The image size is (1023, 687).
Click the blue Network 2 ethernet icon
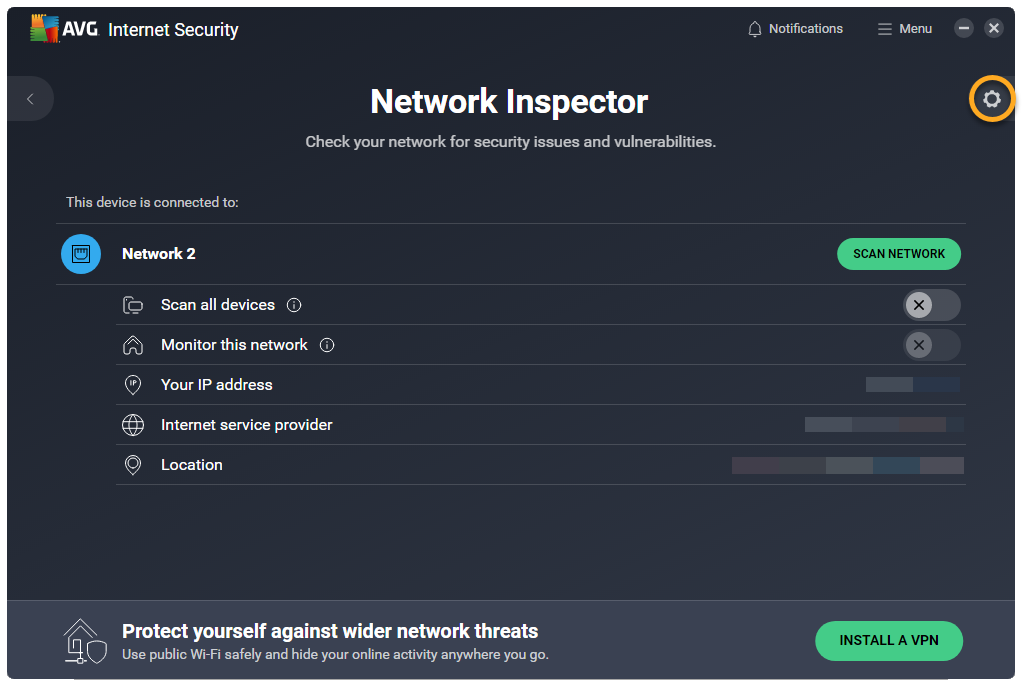pos(81,254)
